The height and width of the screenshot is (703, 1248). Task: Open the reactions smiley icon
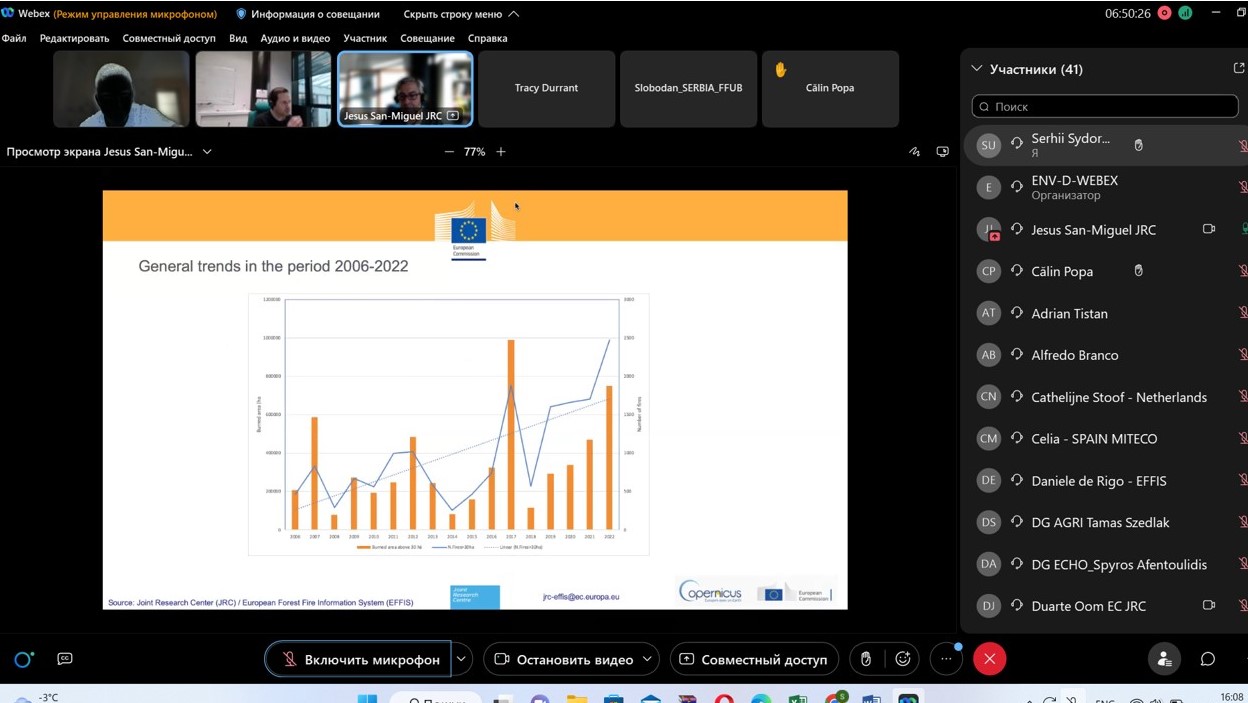[903, 659]
